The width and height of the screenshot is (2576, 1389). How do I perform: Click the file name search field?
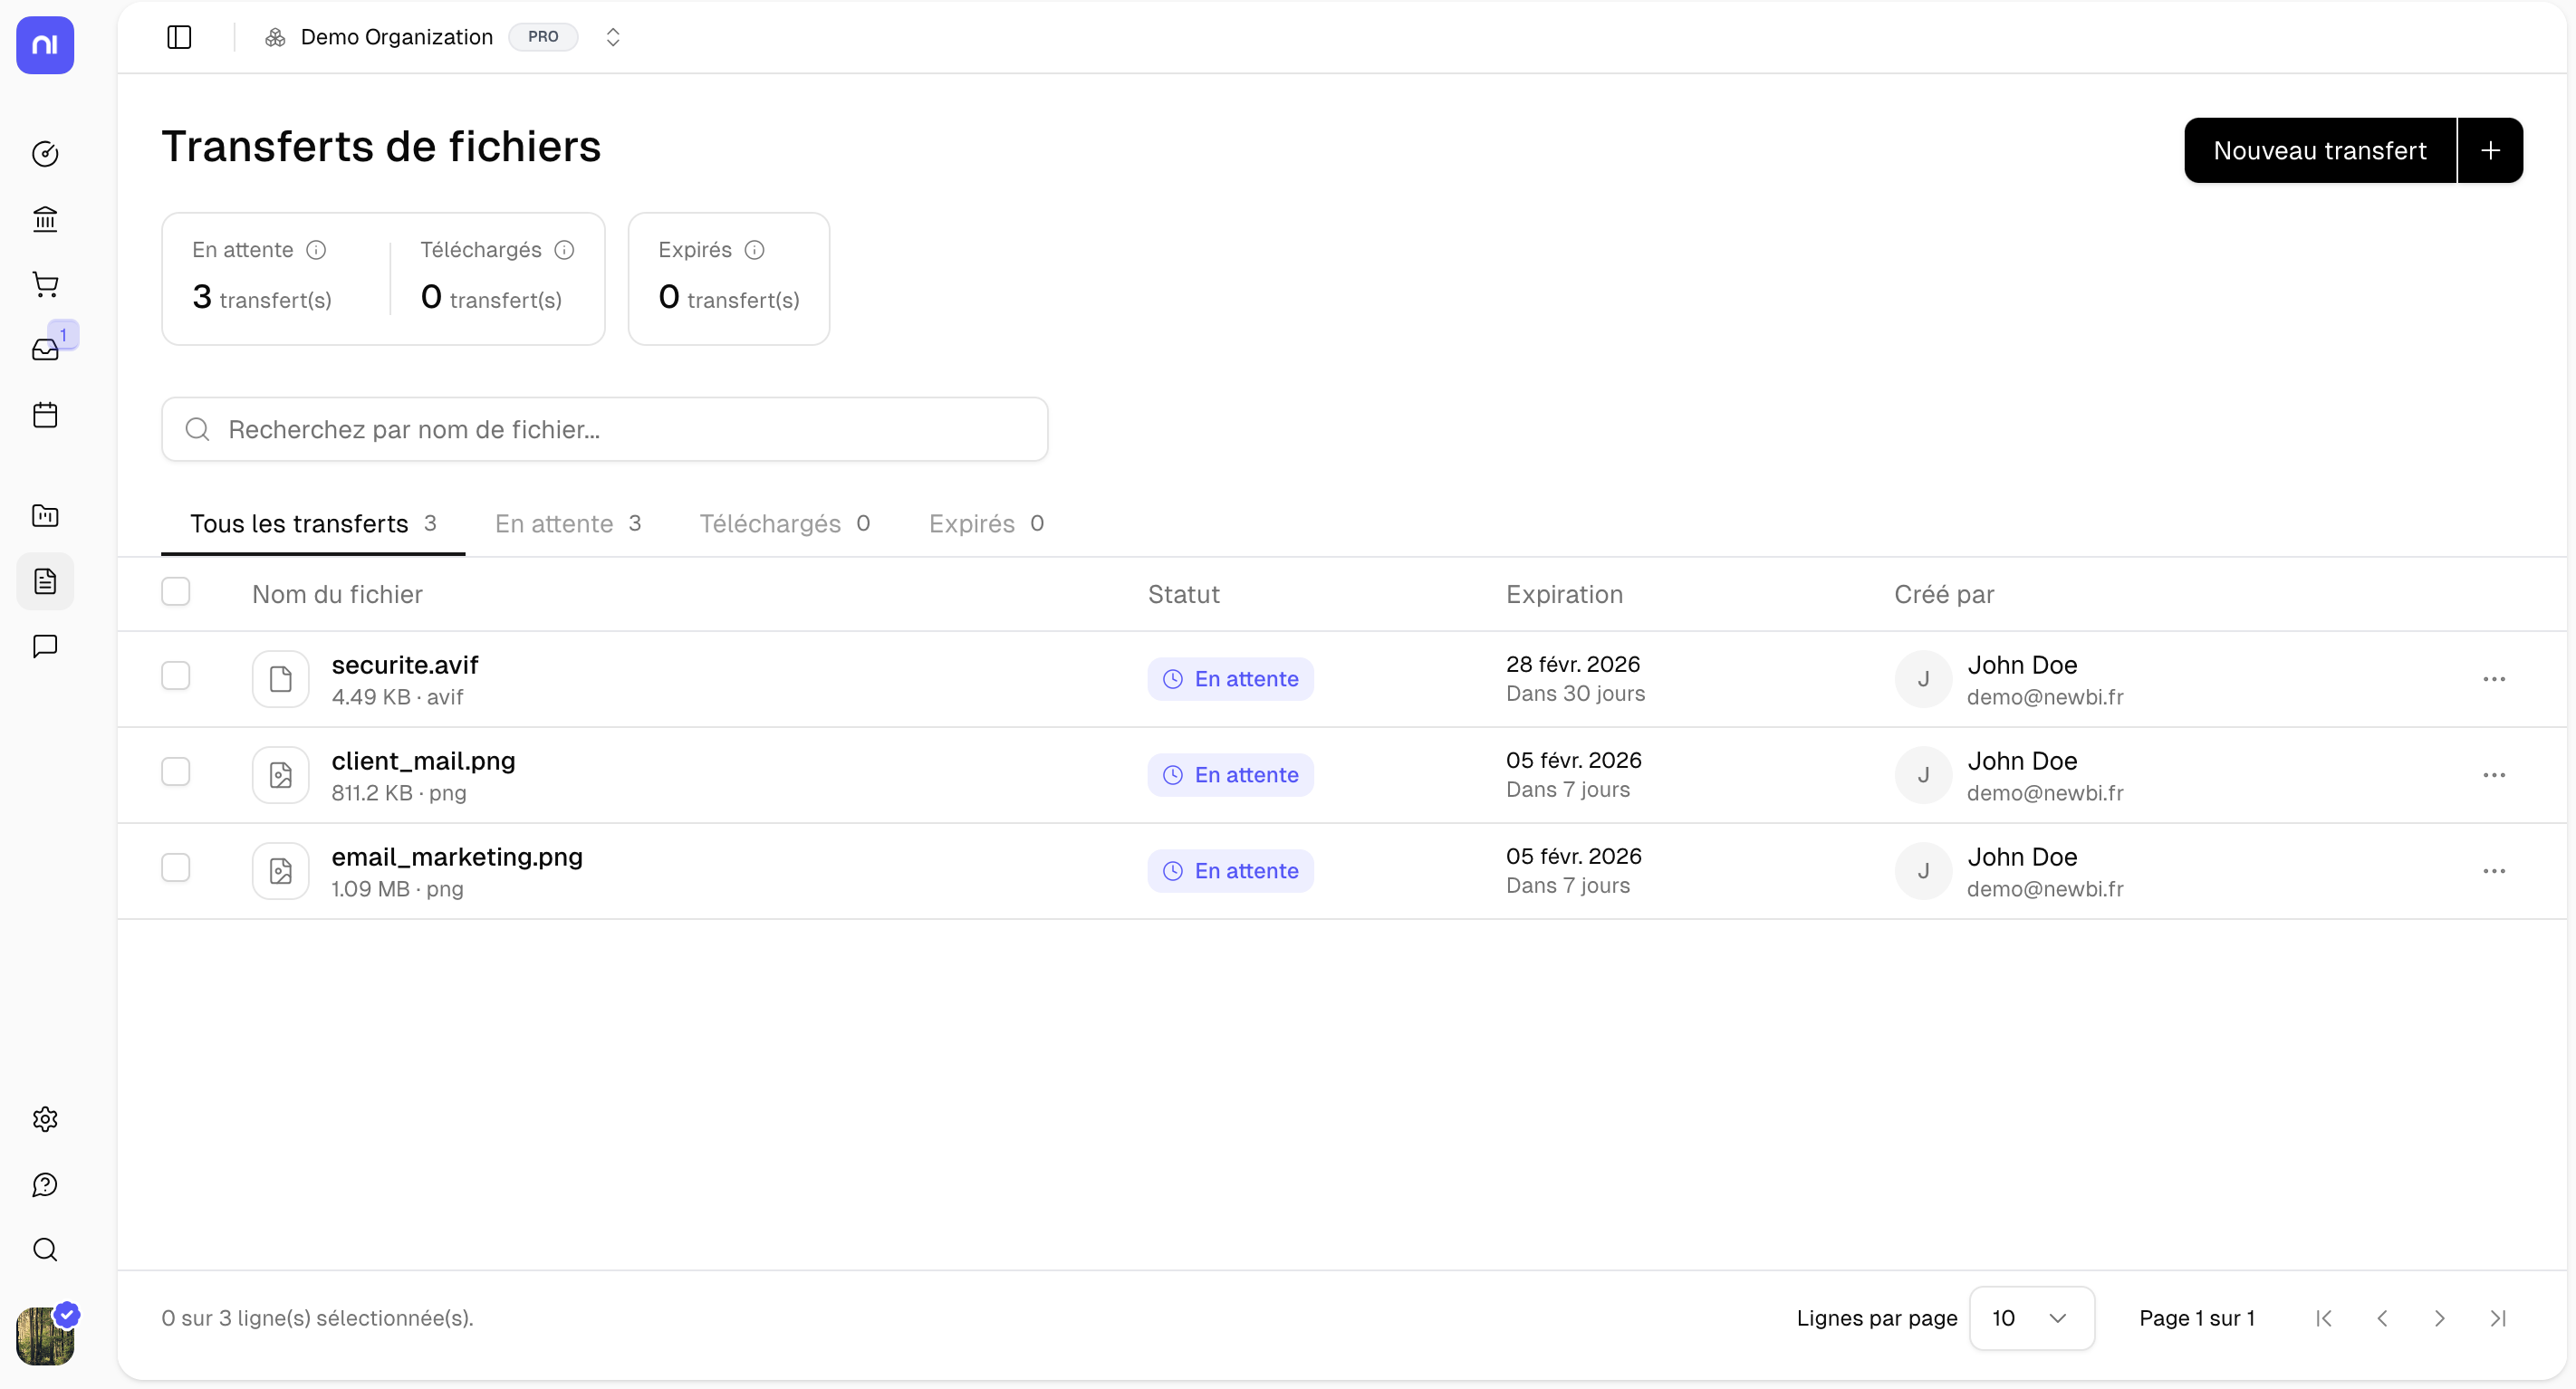point(604,430)
